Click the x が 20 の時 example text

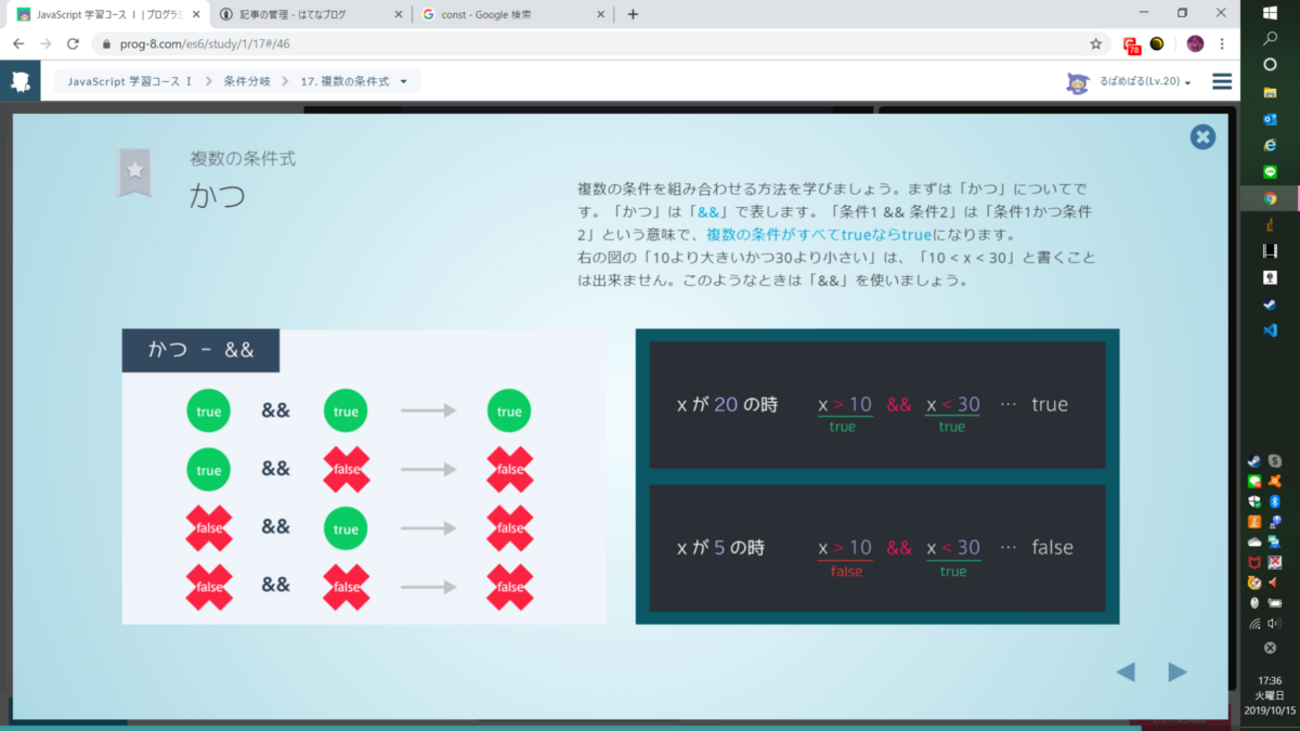tap(727, 405)
